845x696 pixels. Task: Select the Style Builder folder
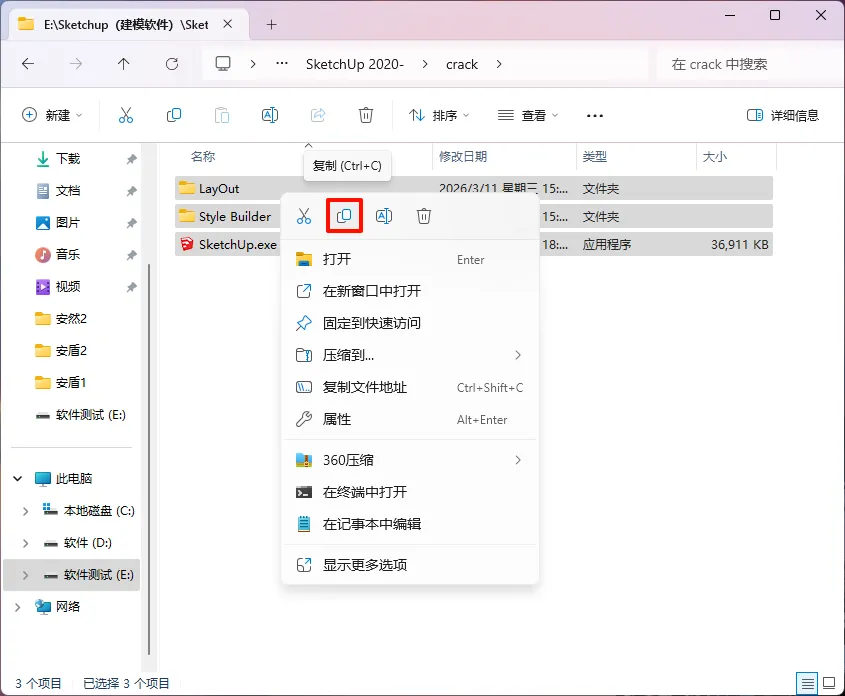235,217
